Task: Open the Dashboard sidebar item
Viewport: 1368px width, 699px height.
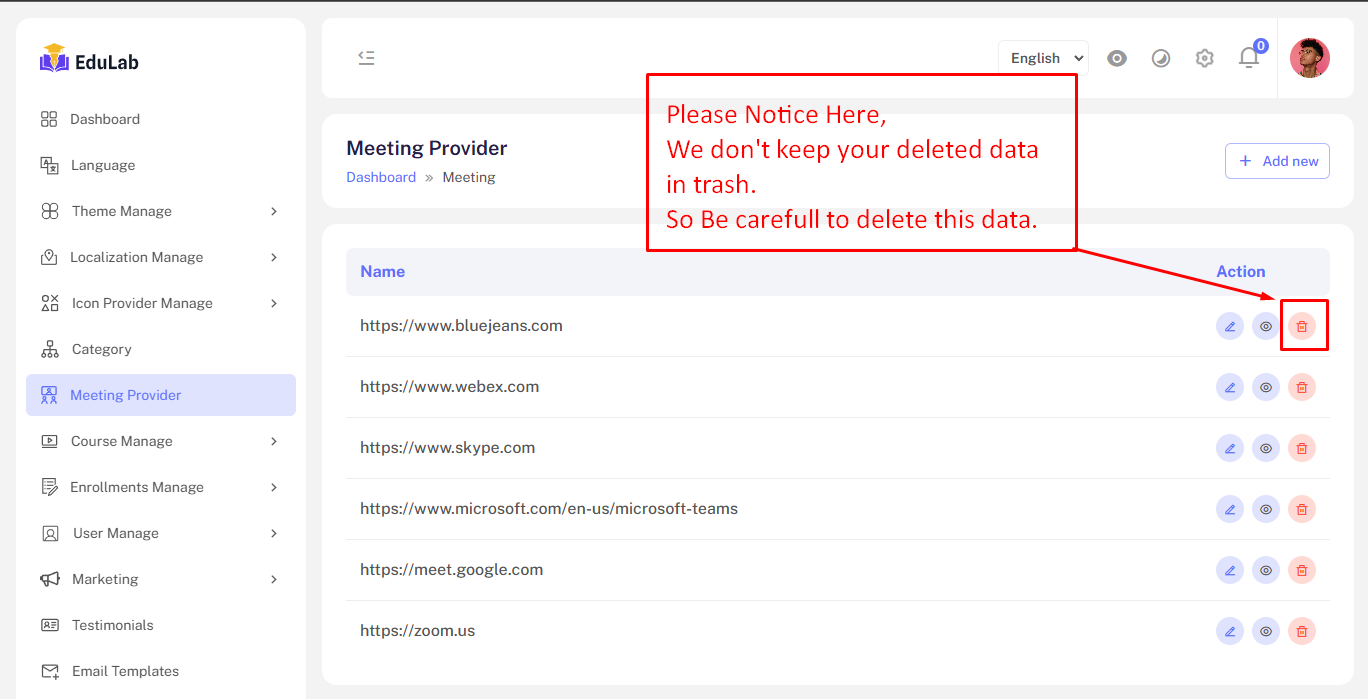Action: tap(105, 119)
